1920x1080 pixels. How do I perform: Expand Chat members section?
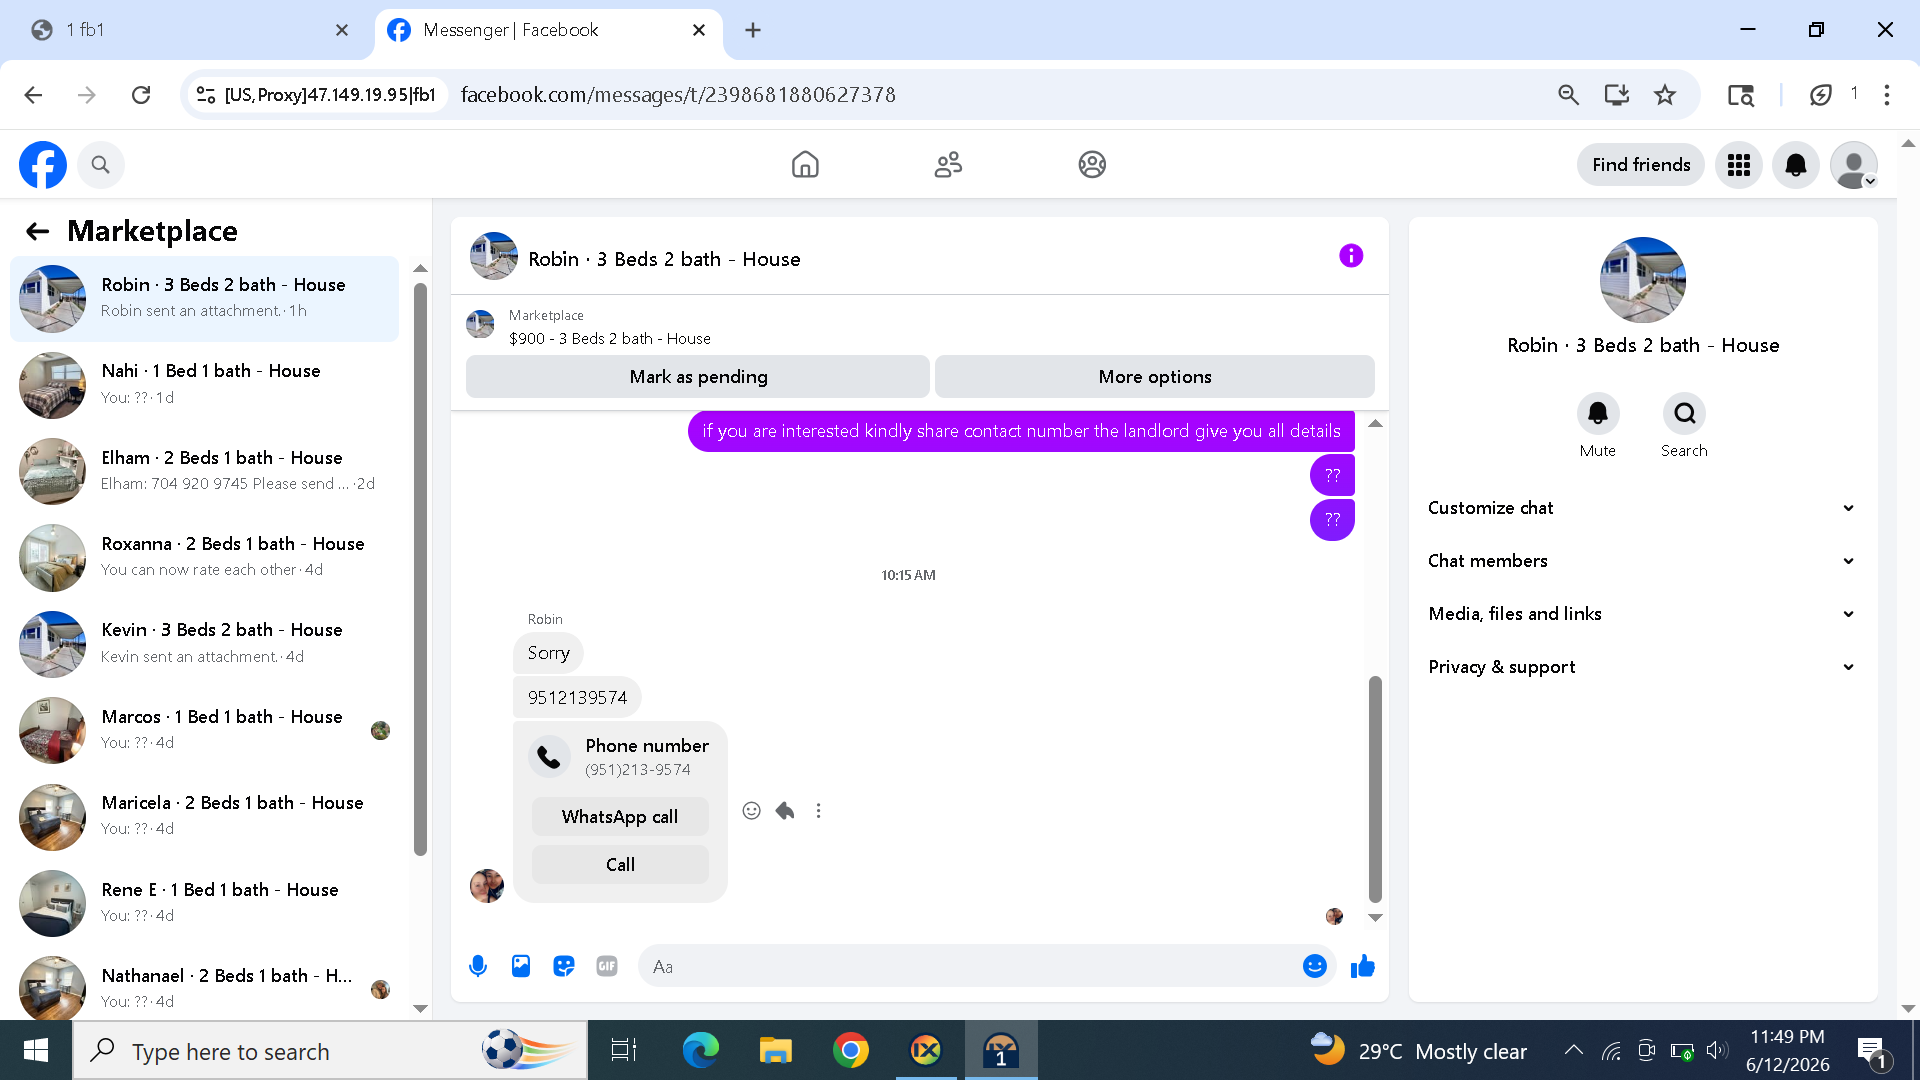tap(1642, 561)
